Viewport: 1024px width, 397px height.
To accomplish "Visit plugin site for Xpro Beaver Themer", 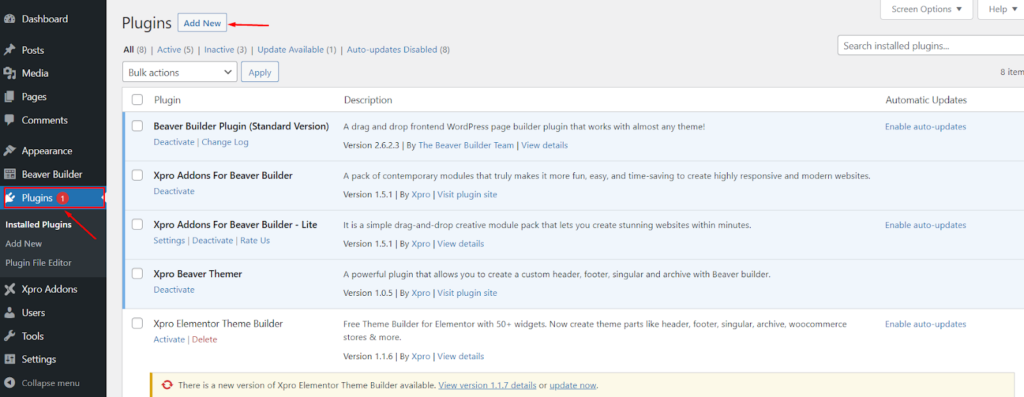I will 467,293.
